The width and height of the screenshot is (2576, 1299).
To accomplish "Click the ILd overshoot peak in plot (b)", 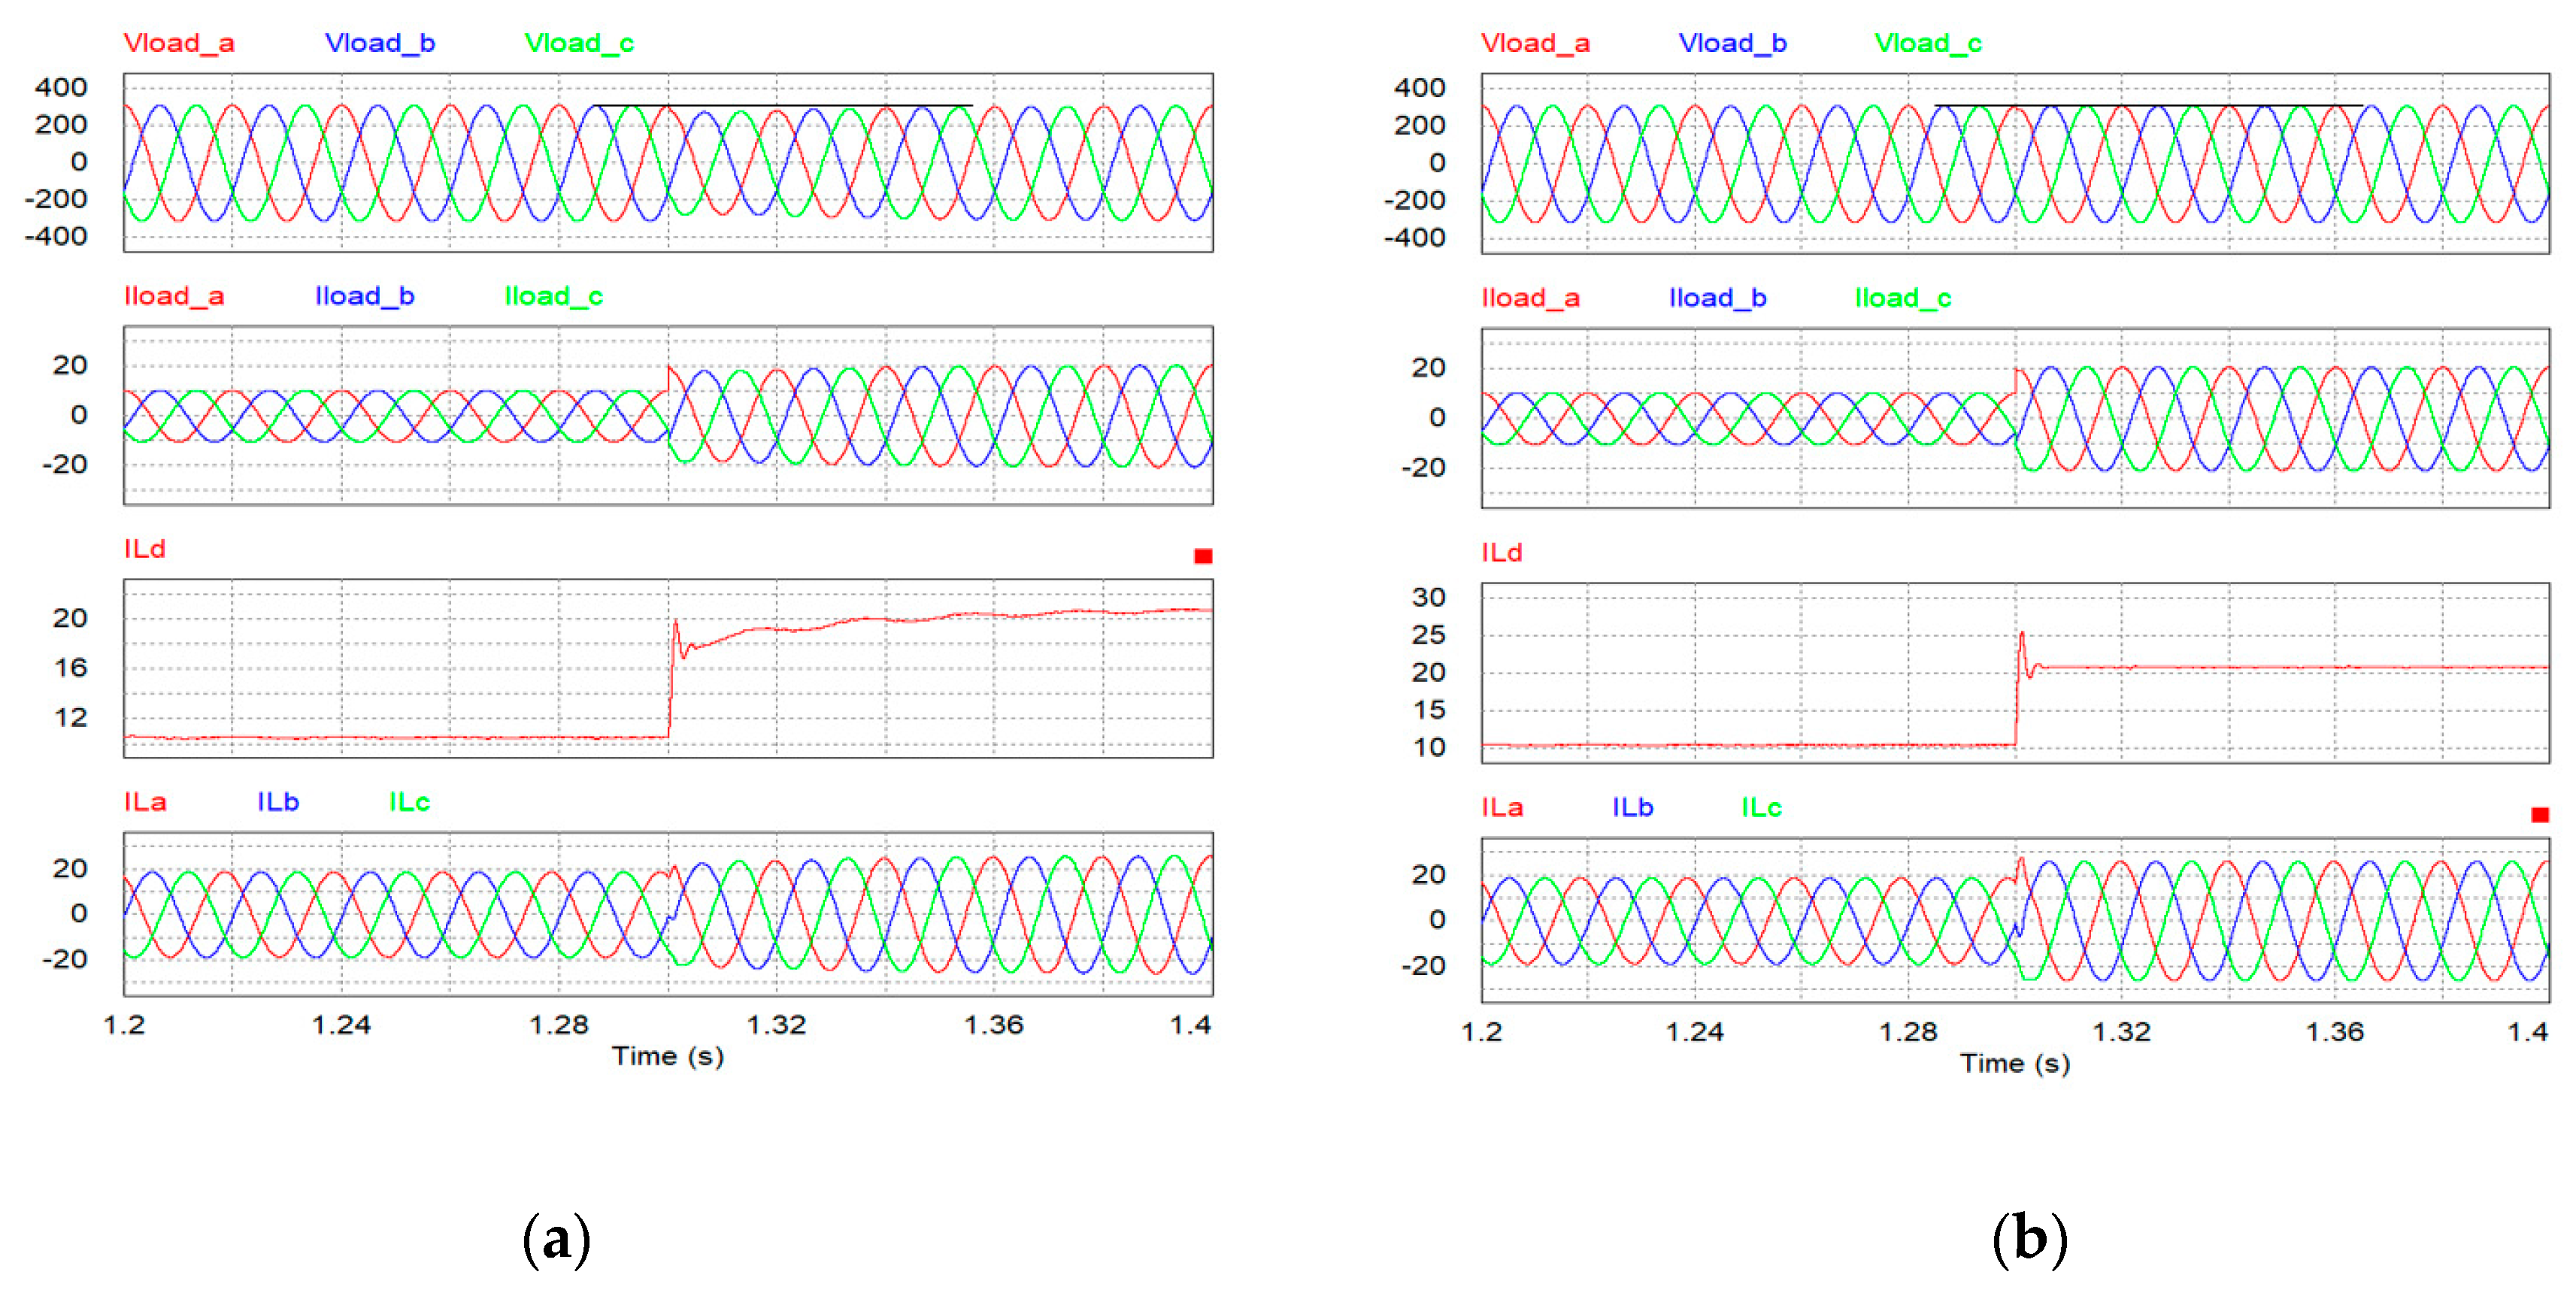I will click(x=2022, y=633).
